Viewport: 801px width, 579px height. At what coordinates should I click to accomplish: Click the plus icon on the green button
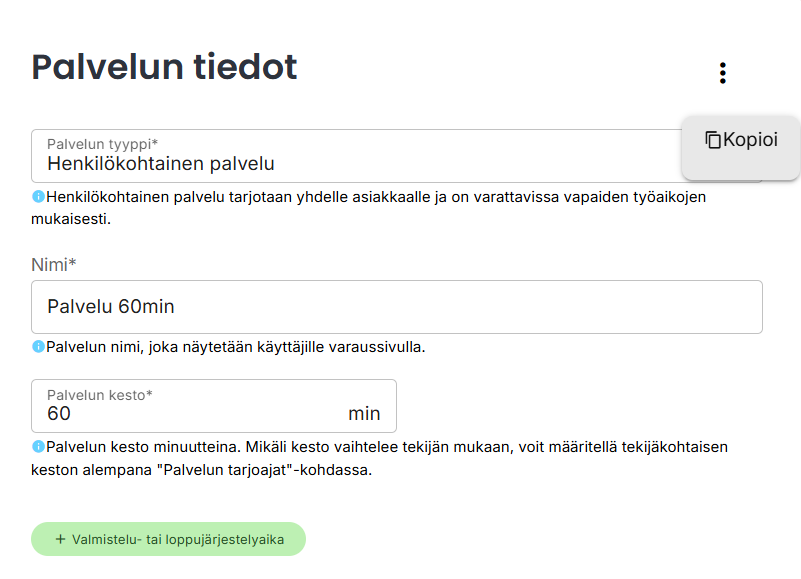(60, 539)
